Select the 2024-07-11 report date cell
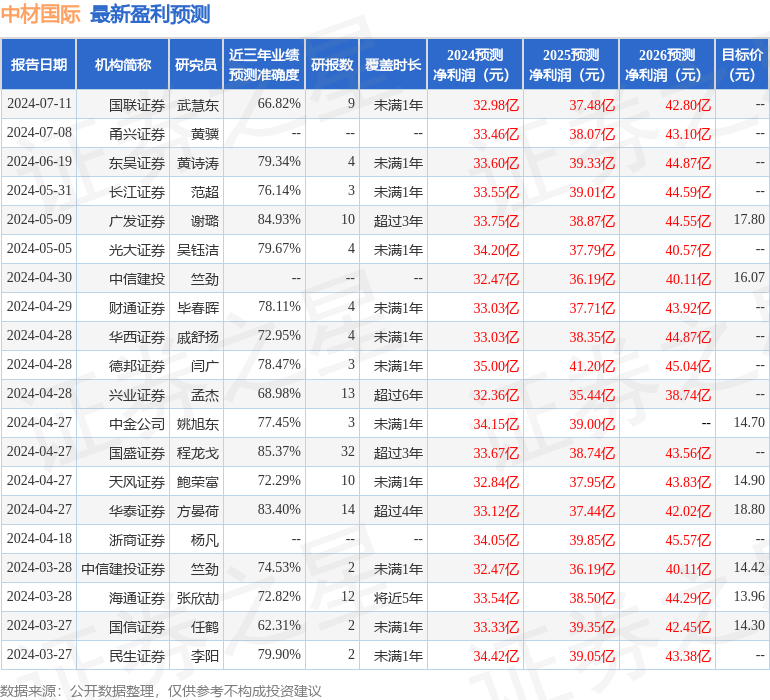Viewport: 770px width, 700px height. click(x=39, y=104)
